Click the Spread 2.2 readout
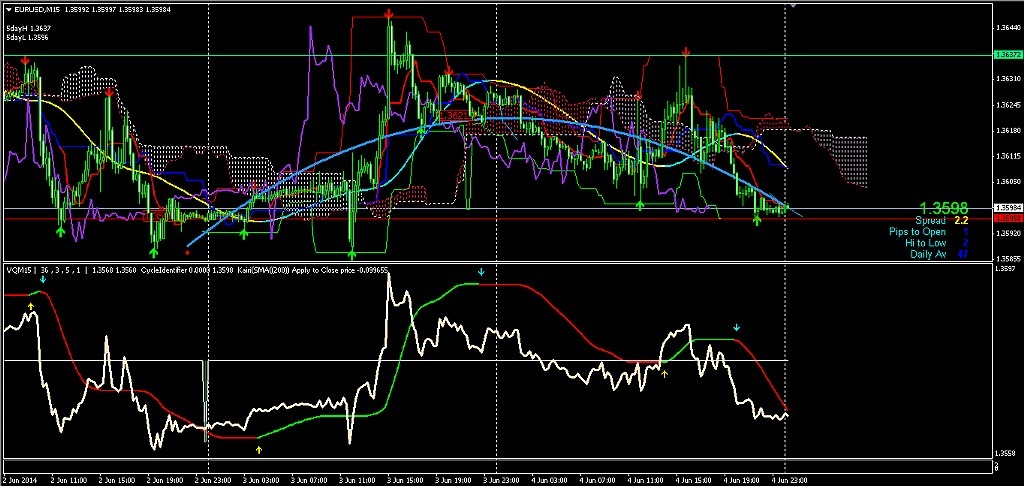This screenshot has width=1024, height=486. click(x=941, y=220)
